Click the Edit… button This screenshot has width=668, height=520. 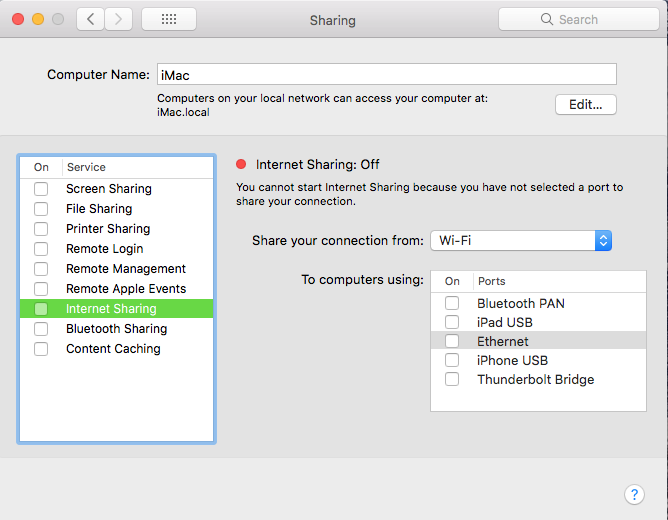[x=586, y=104]
